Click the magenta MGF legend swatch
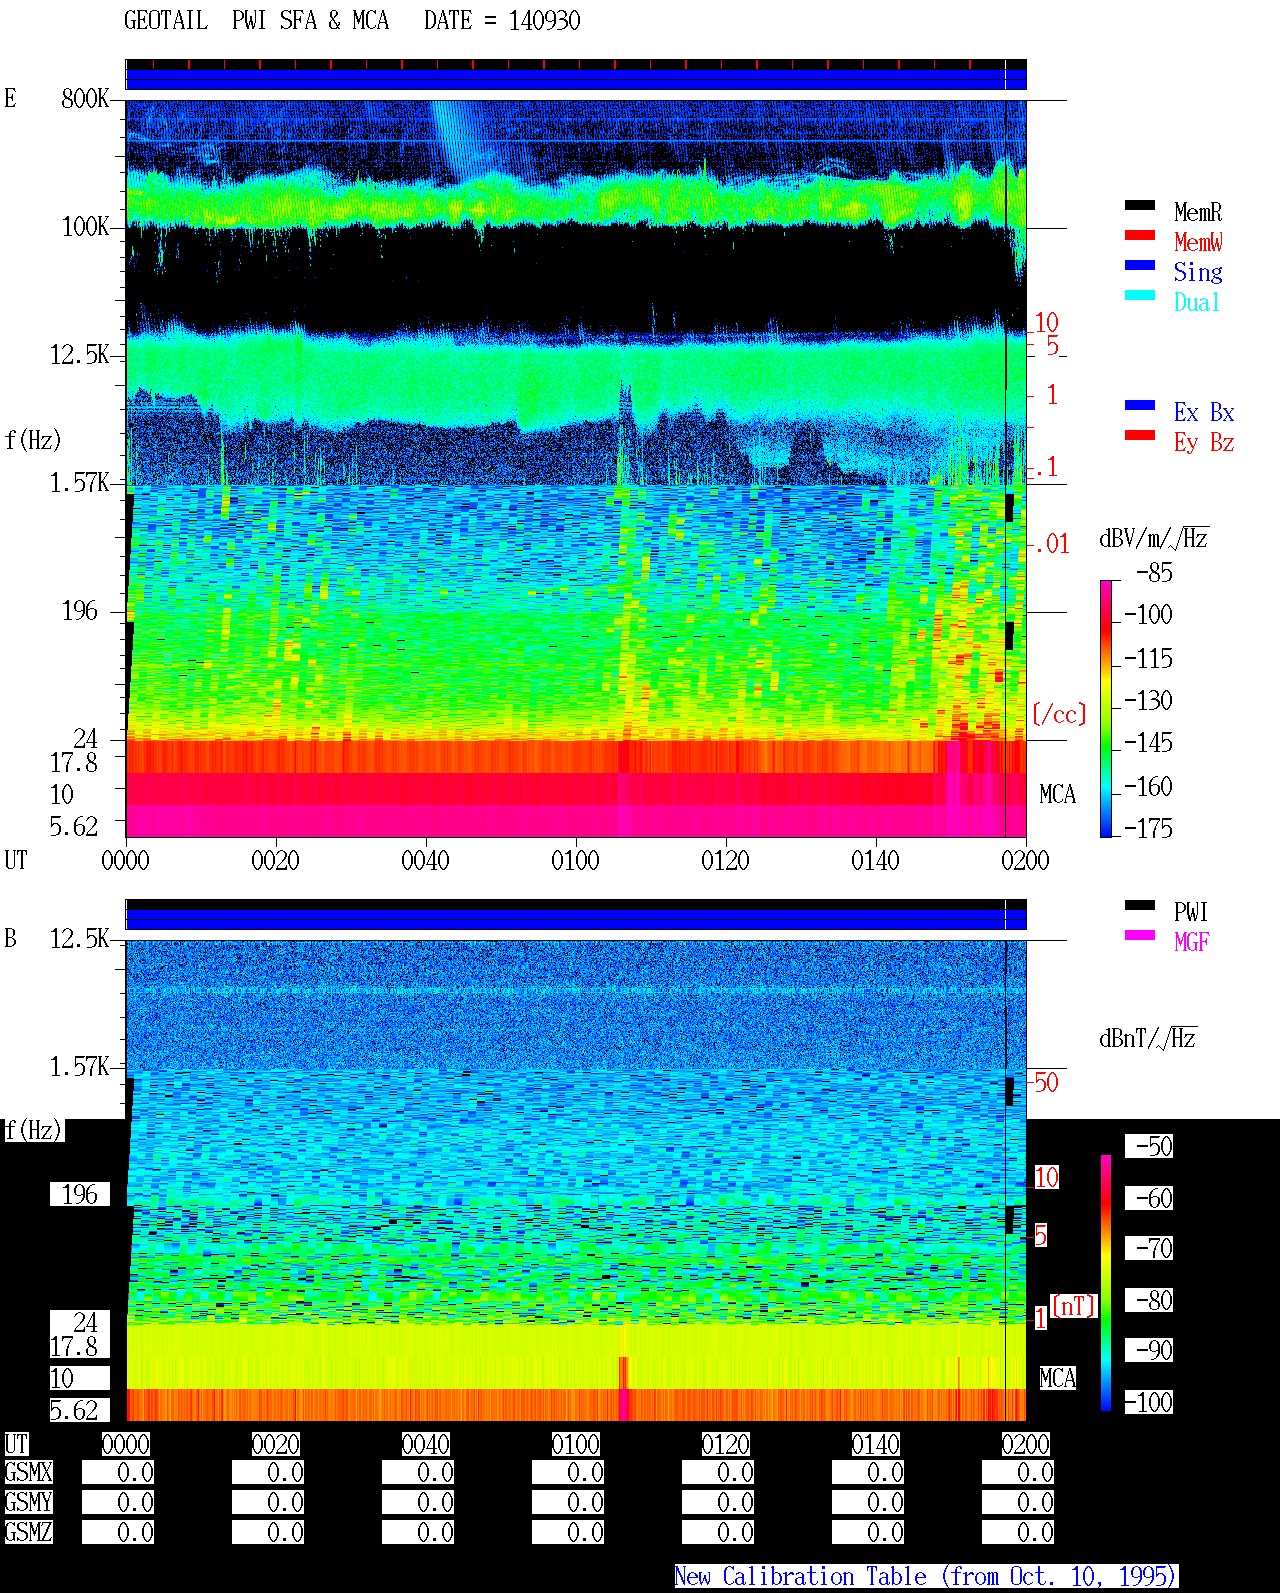The width and height of the screenshot is (1280, 1593). [x=1140, y=935]
